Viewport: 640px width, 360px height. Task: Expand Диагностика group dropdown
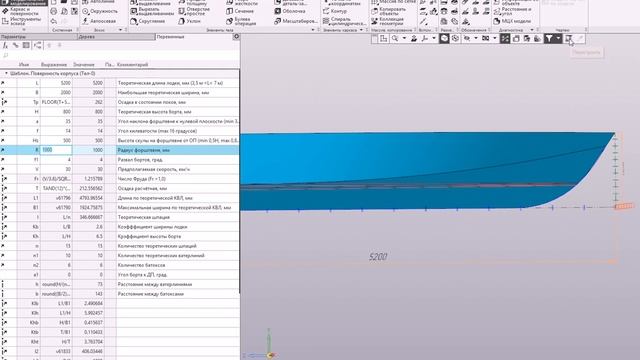532,30
